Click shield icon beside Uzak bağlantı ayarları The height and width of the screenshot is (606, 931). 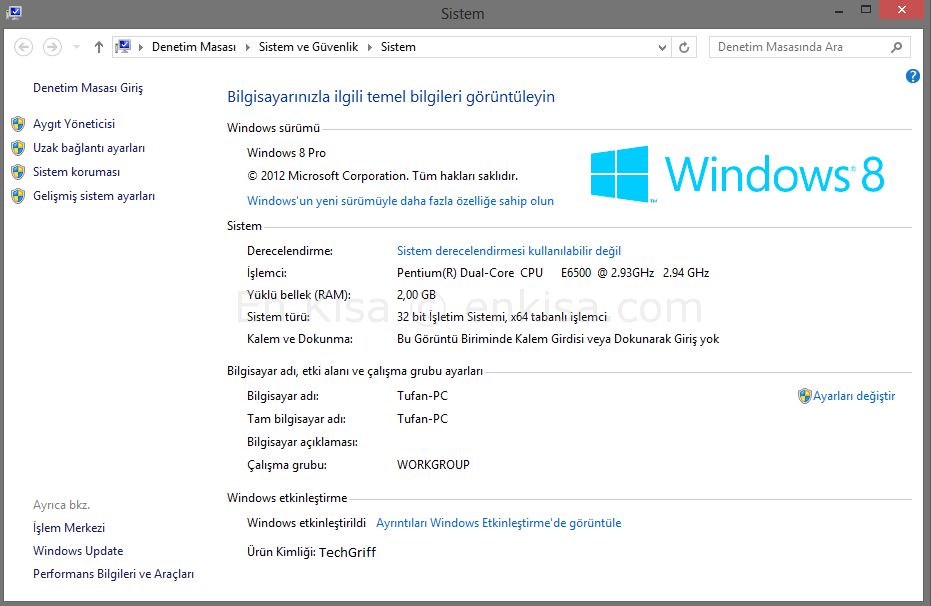point(18,148)
